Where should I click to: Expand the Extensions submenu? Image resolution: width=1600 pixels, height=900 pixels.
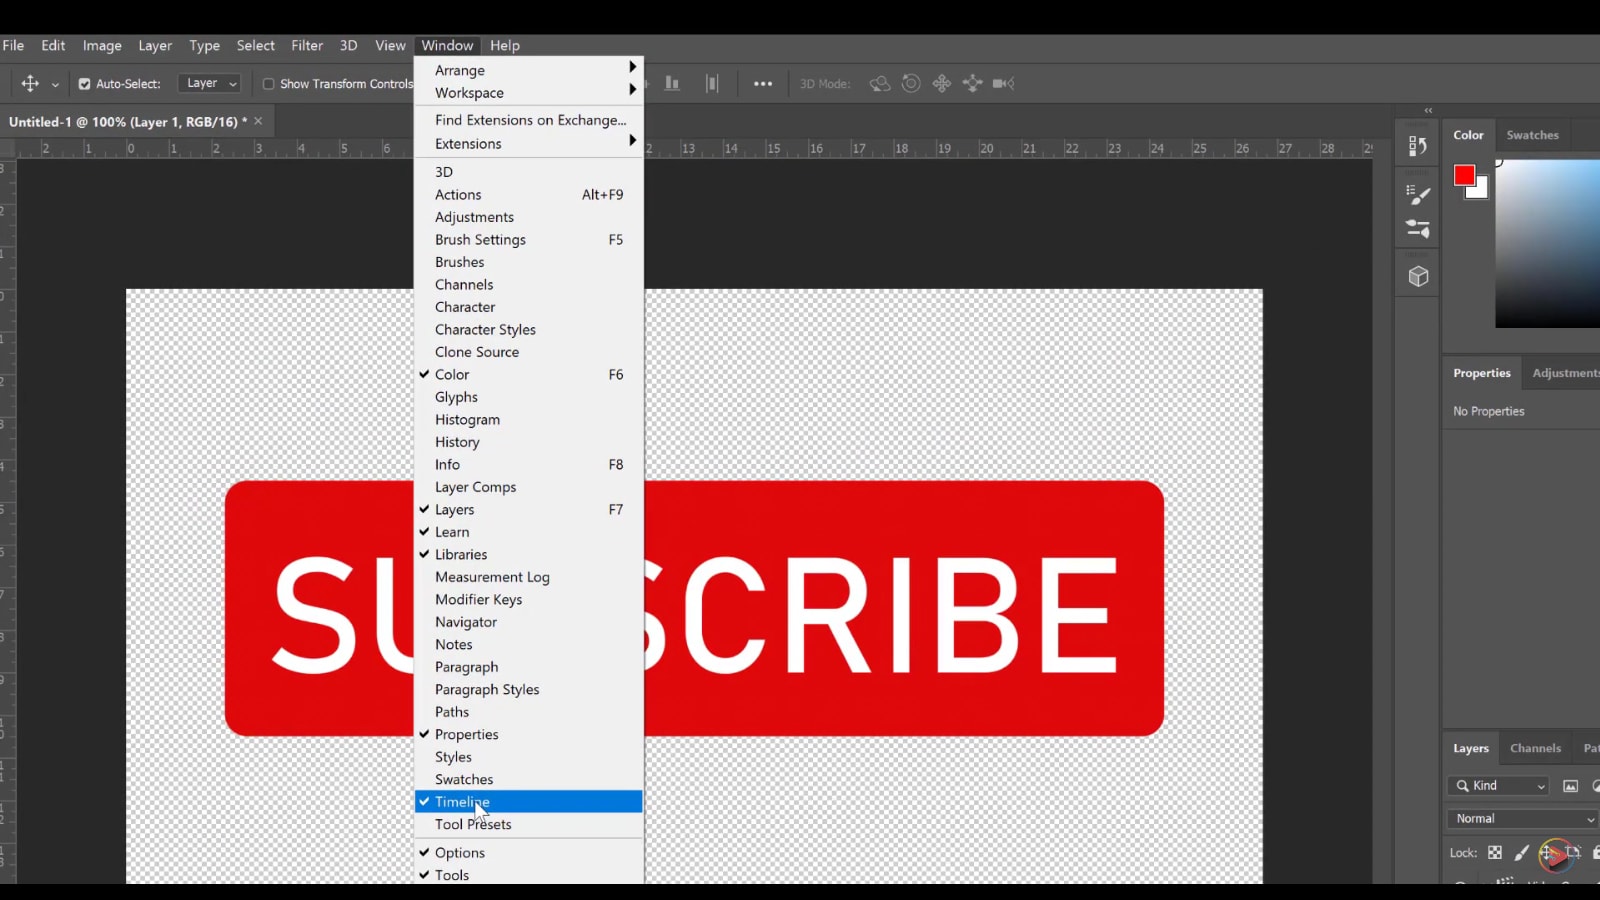coord(528,144)
